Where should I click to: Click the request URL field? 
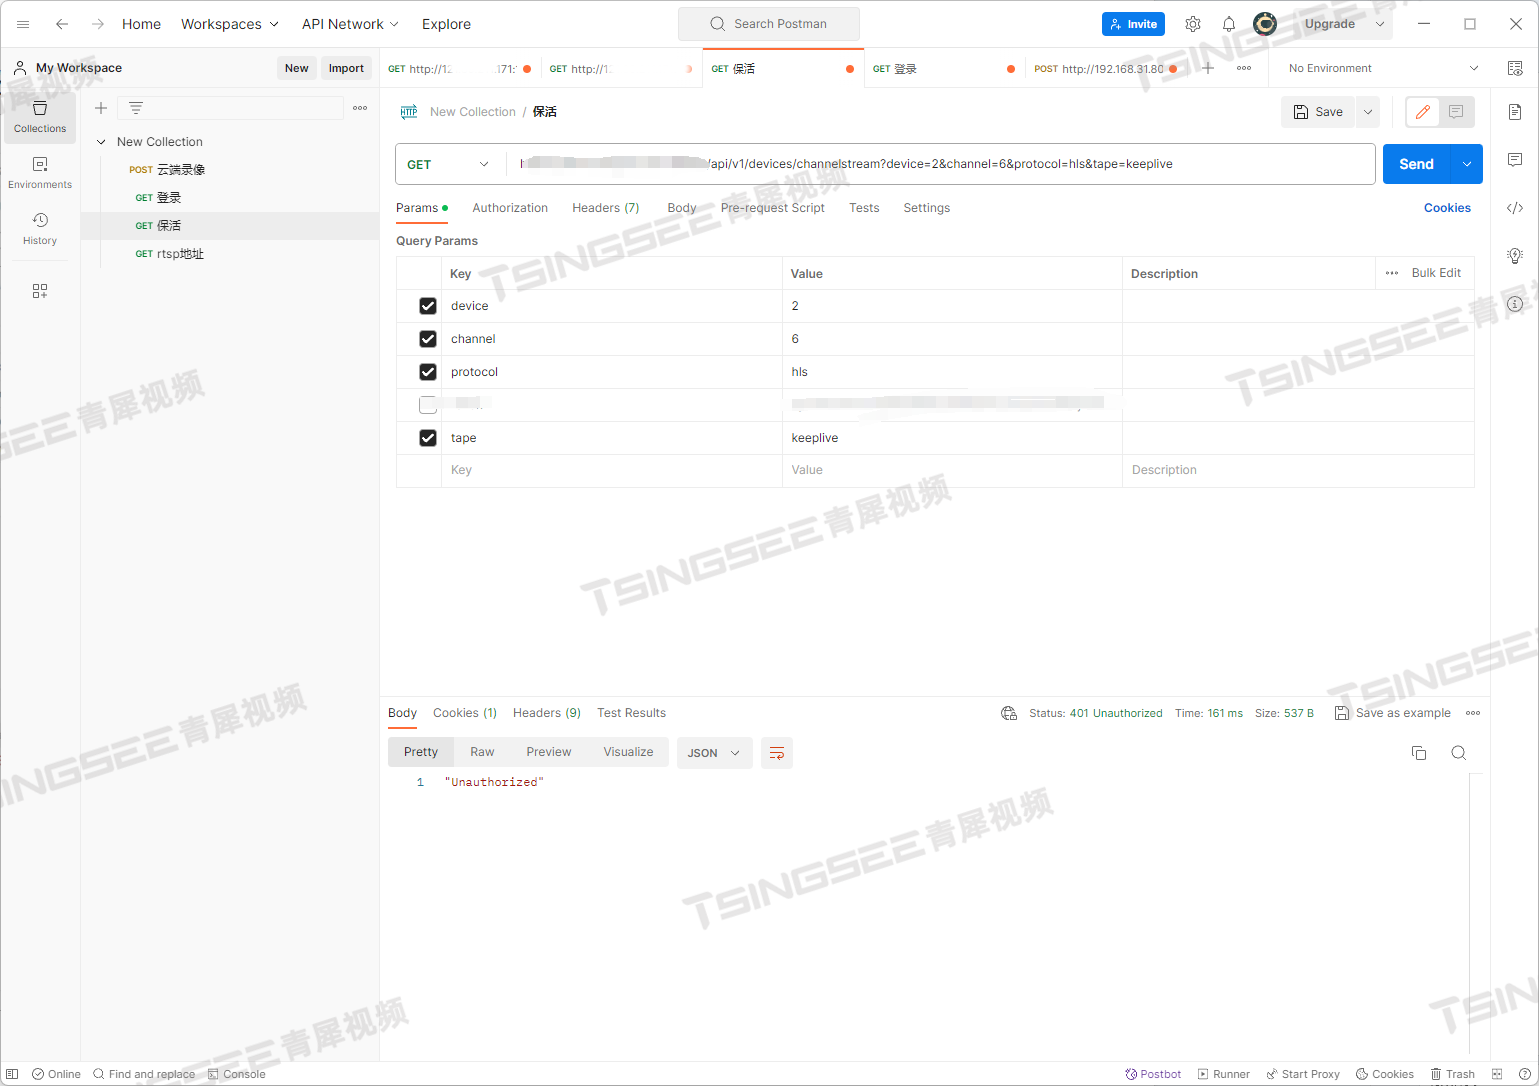point(940,164)
